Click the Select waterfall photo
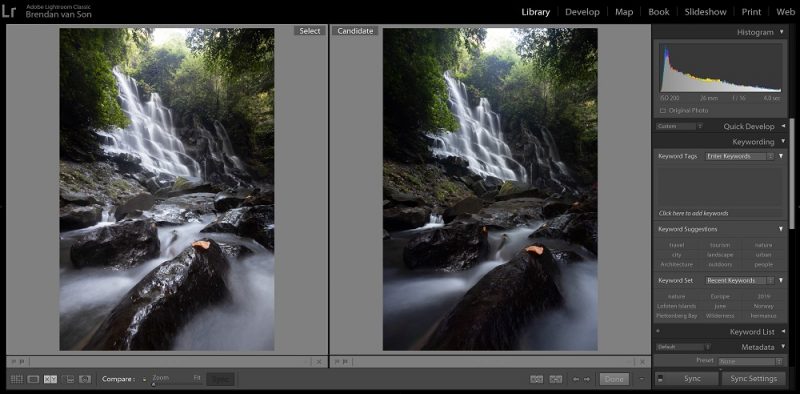The height and width of the screenshot is (394, 800). pos(167,189)
